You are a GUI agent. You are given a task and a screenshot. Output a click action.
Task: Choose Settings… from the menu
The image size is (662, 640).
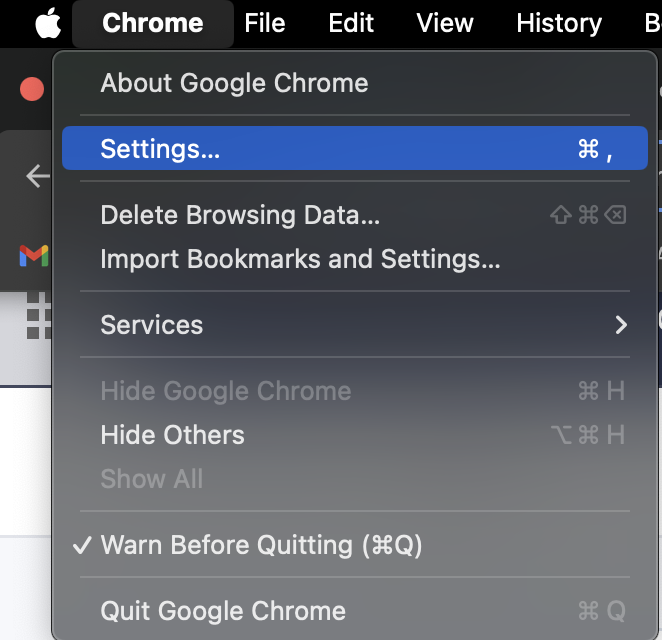pos(355,148)
